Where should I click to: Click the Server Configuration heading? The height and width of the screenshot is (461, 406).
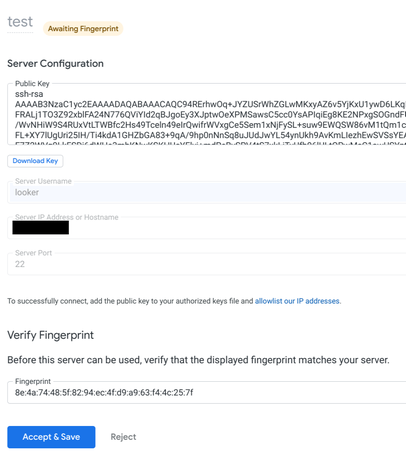click(x=55, y=63)
